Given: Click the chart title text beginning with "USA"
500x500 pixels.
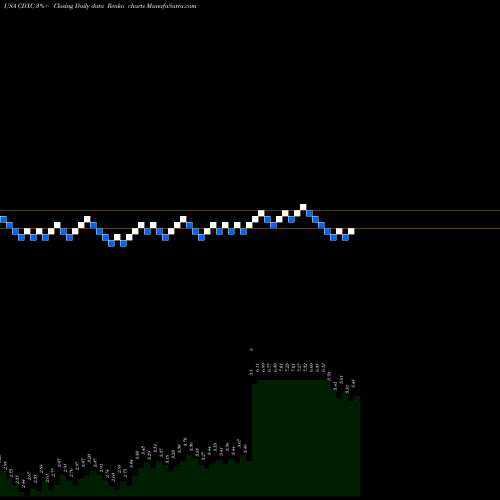Looking at the screenshot, I should (99, 6).
